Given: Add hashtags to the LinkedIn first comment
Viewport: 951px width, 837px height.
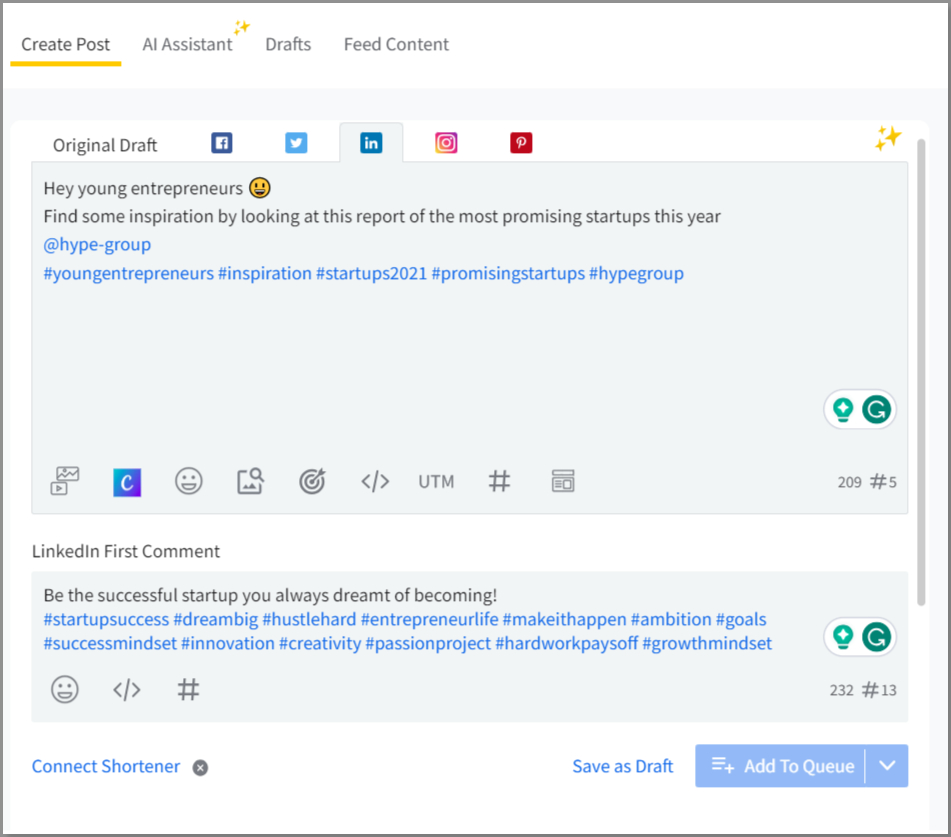Looking at the screenshot, I should click(188, 689).
